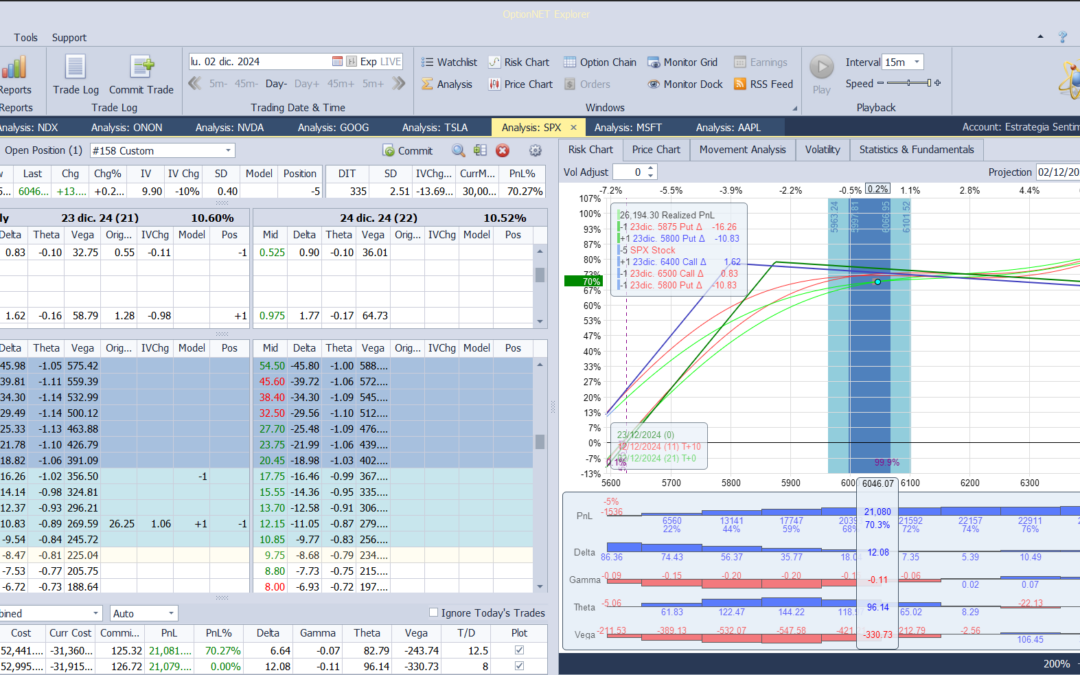Image resolution: width=1080 pixels, height=675 pixels.
Task: Open the Option Chain window
Action: [x=600, y=62]
